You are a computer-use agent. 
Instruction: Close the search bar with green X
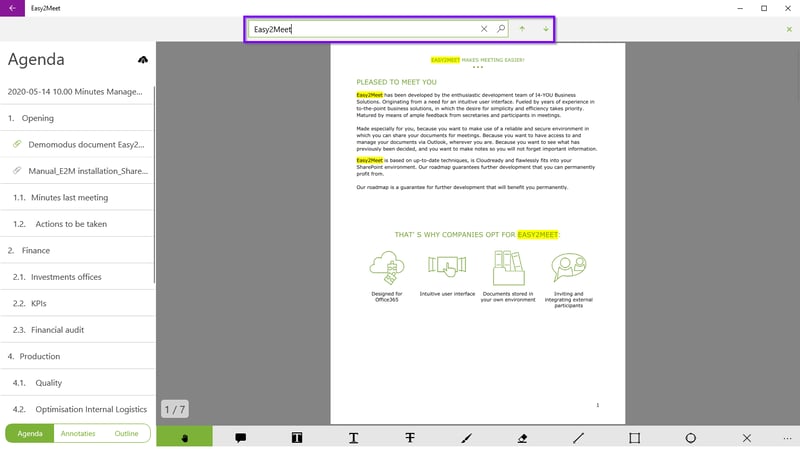pos(789,30)
